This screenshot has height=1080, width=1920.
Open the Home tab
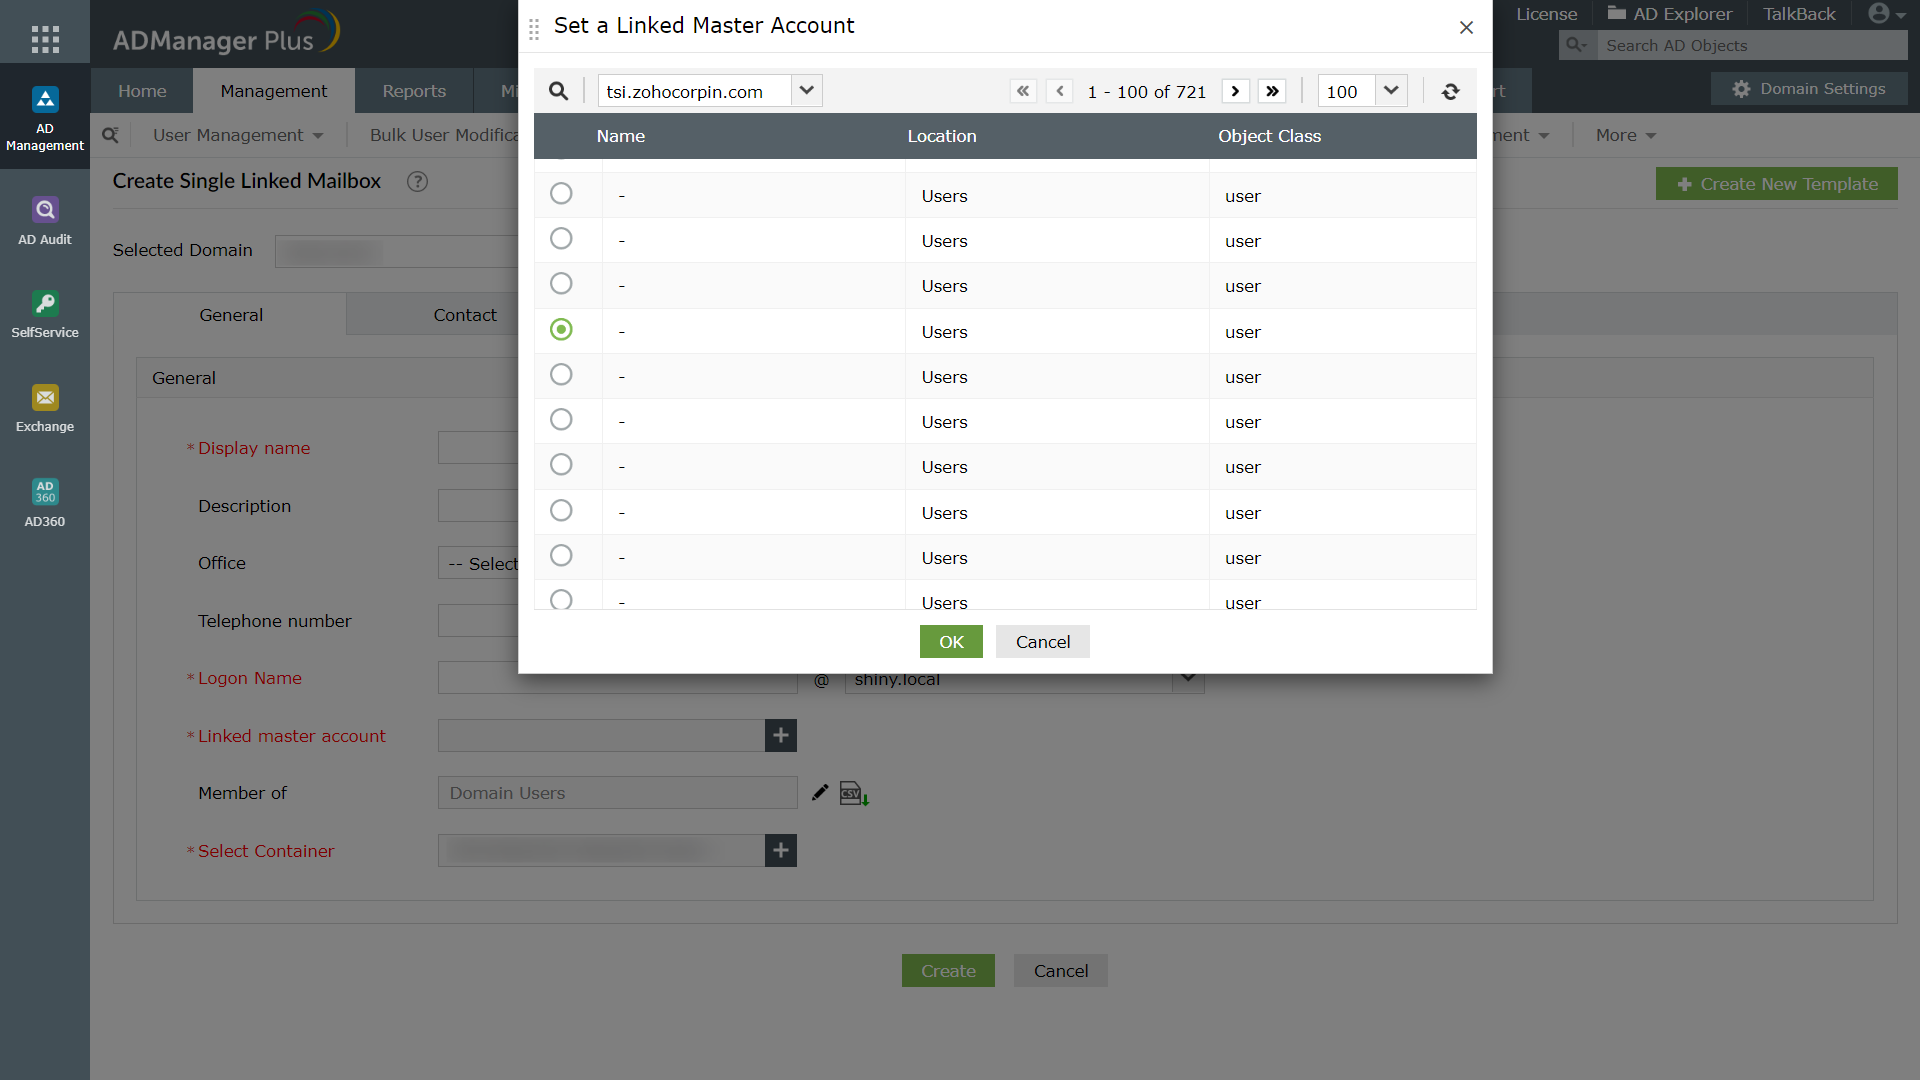(x=142, y=91)
